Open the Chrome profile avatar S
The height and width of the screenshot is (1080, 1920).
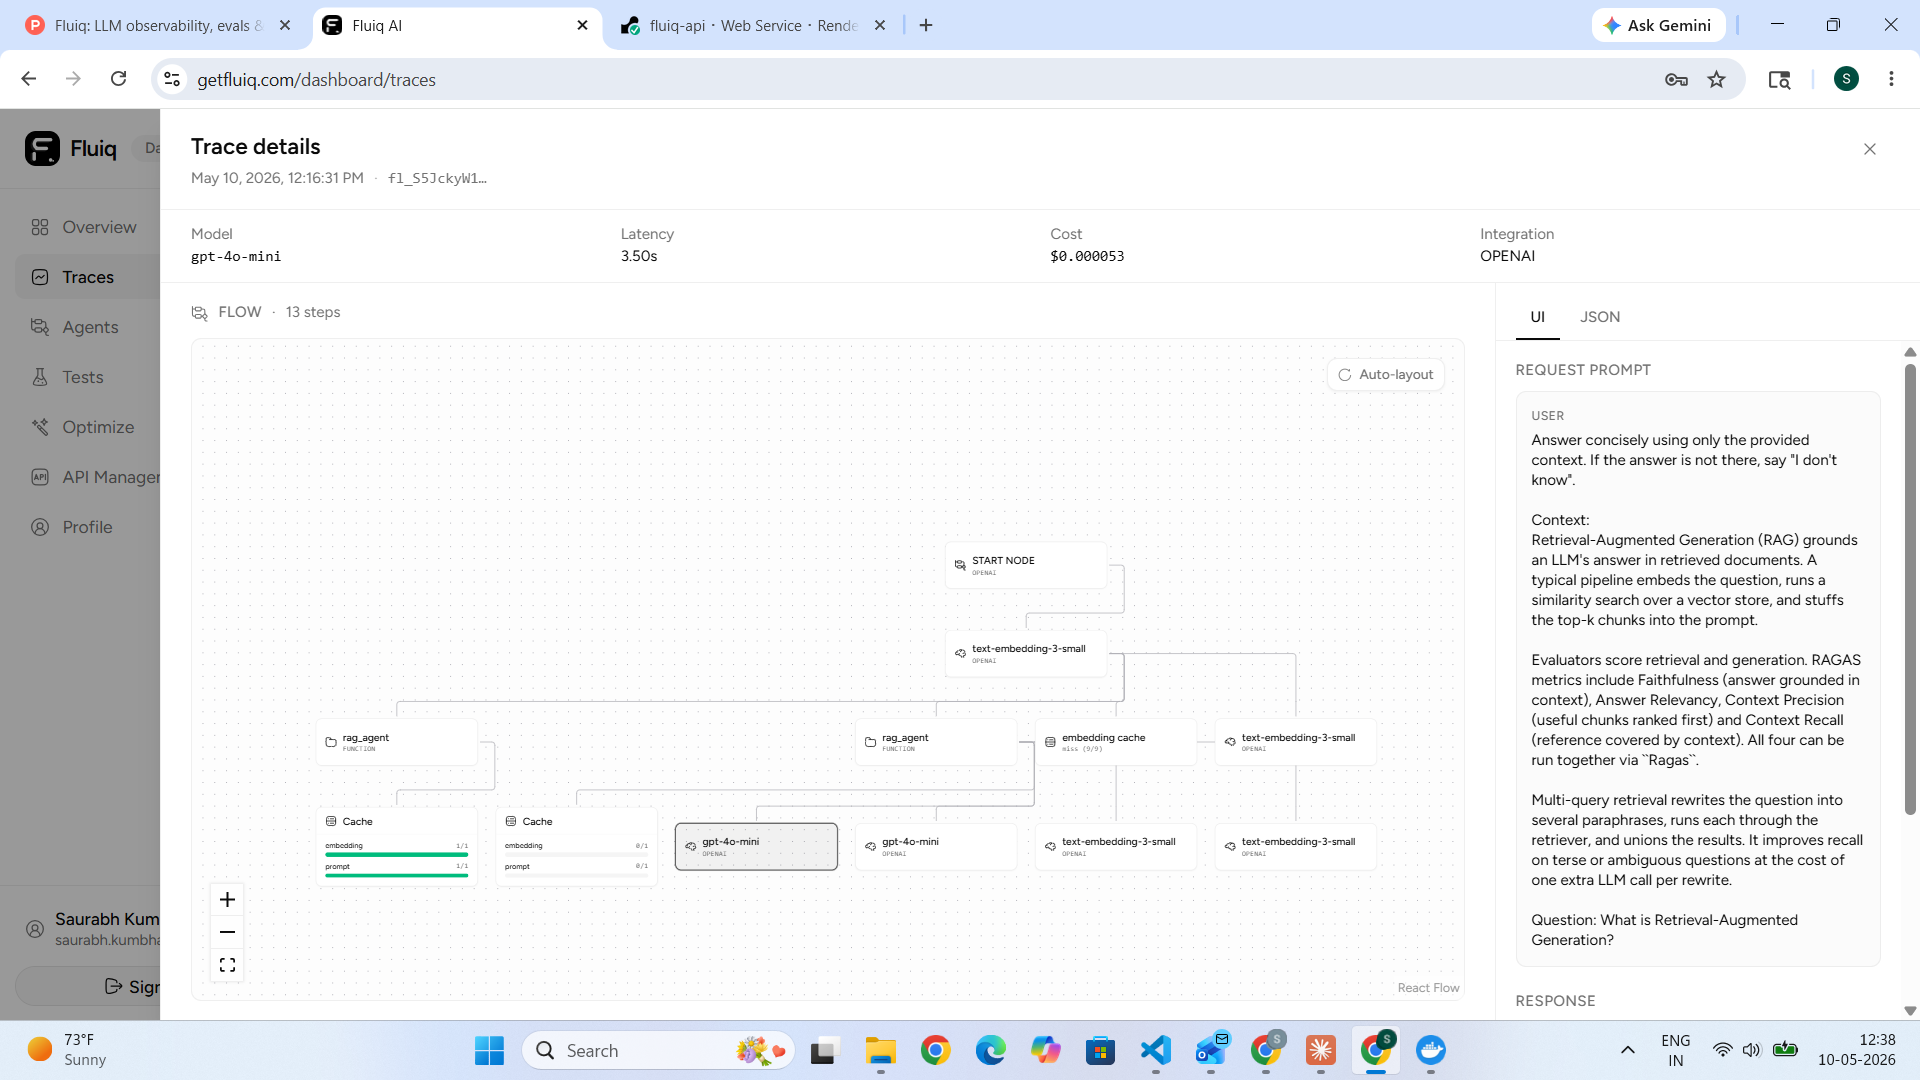coord(1846,79)
